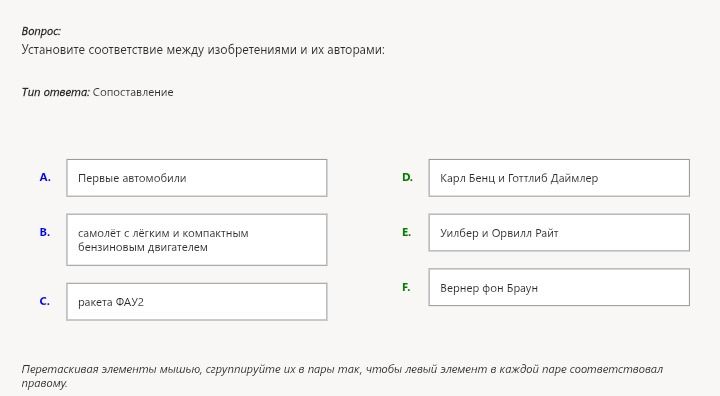Click the 'Тип ответа:' label
The width and height of the screenshot is (720, 396).
coord(56,92)
